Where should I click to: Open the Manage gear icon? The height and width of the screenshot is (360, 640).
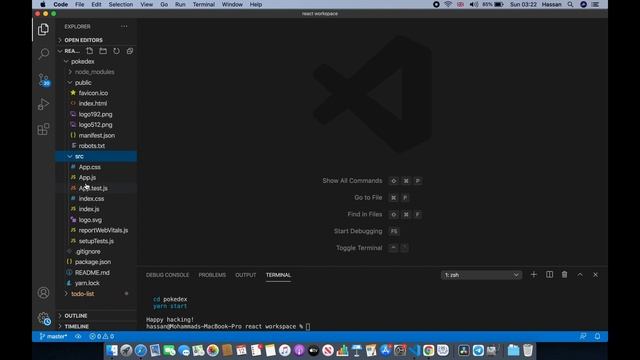tap(43, 318)
